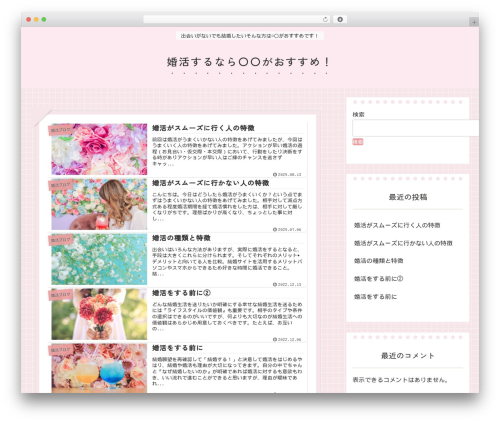The height and width of the screenshot is (423, 500).
Task: Open sidebar recent post 婚活がスムーズに行かない人の特徴
Action: [403, 243]
